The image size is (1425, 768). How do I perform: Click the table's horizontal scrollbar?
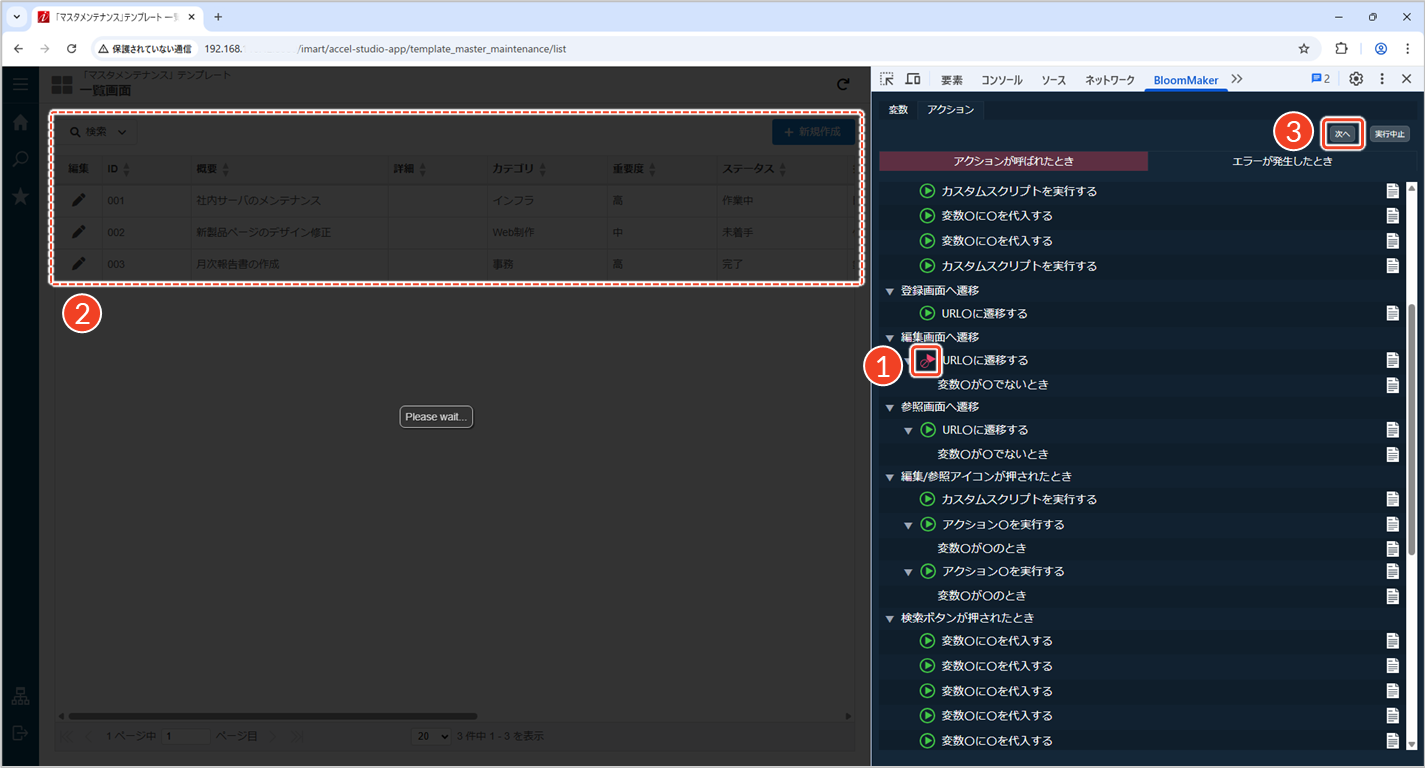272,716
